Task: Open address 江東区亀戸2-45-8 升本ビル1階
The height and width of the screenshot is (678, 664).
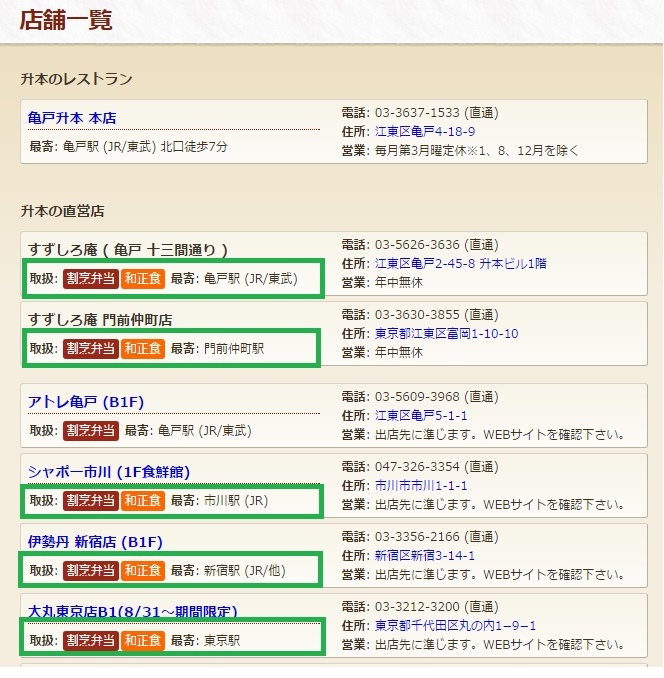Action: (460, 263)
